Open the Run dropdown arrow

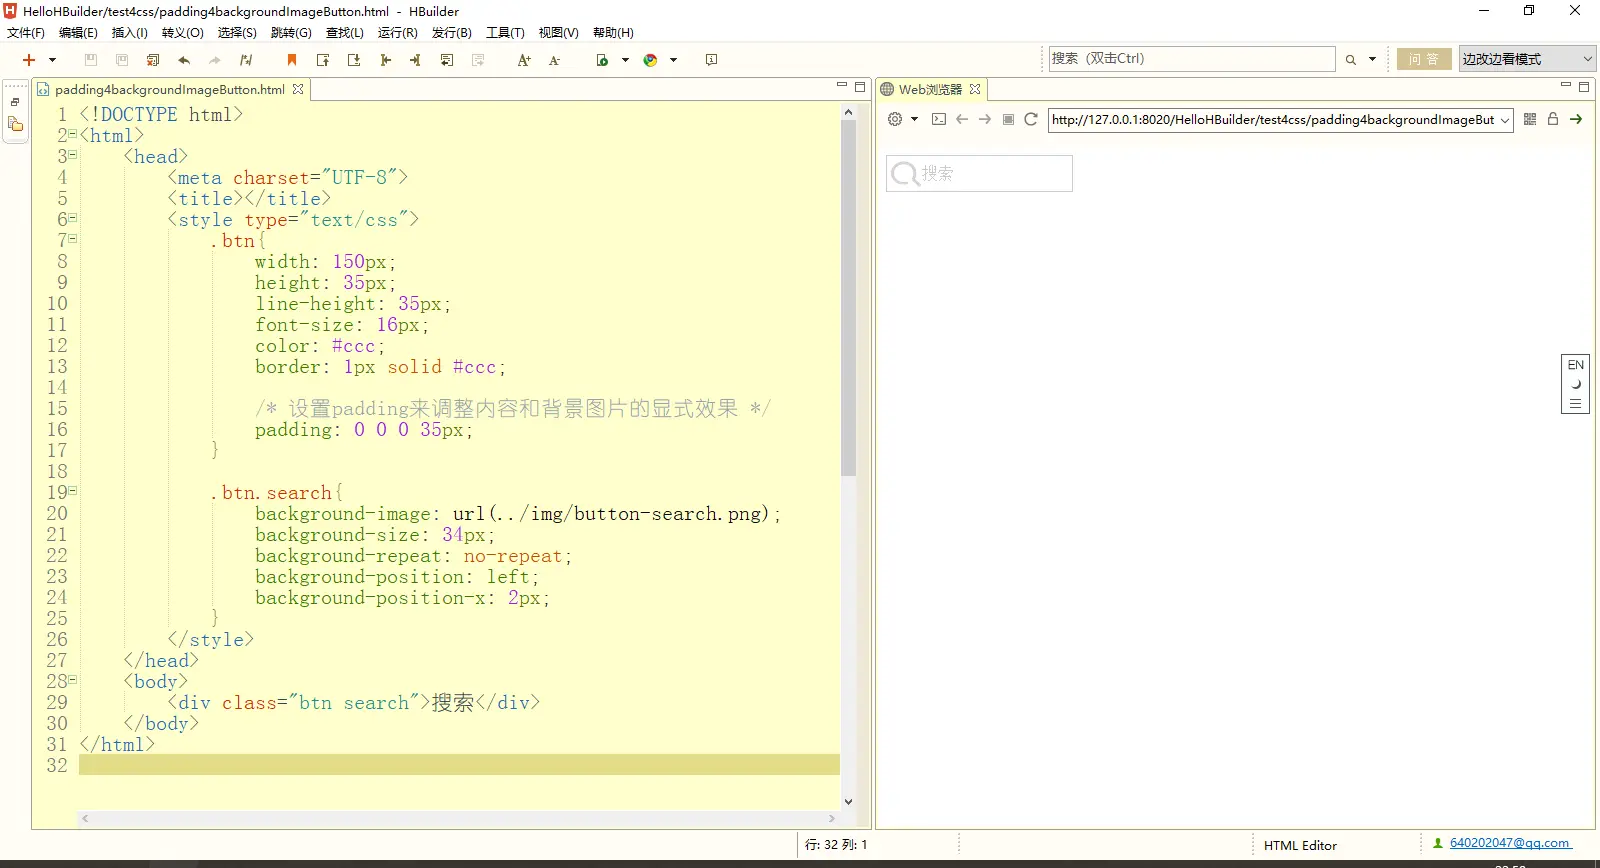[625, 60]
